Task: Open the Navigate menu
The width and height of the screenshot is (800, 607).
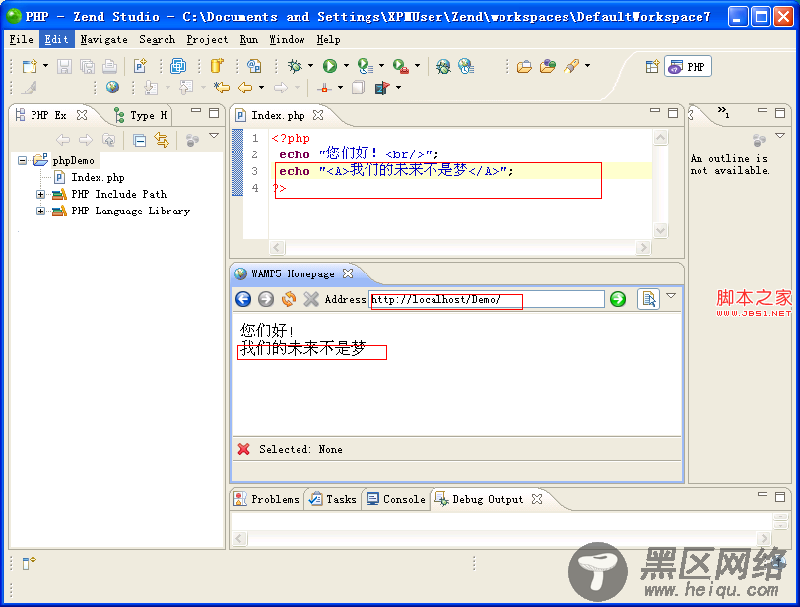Action: point(103,40)
